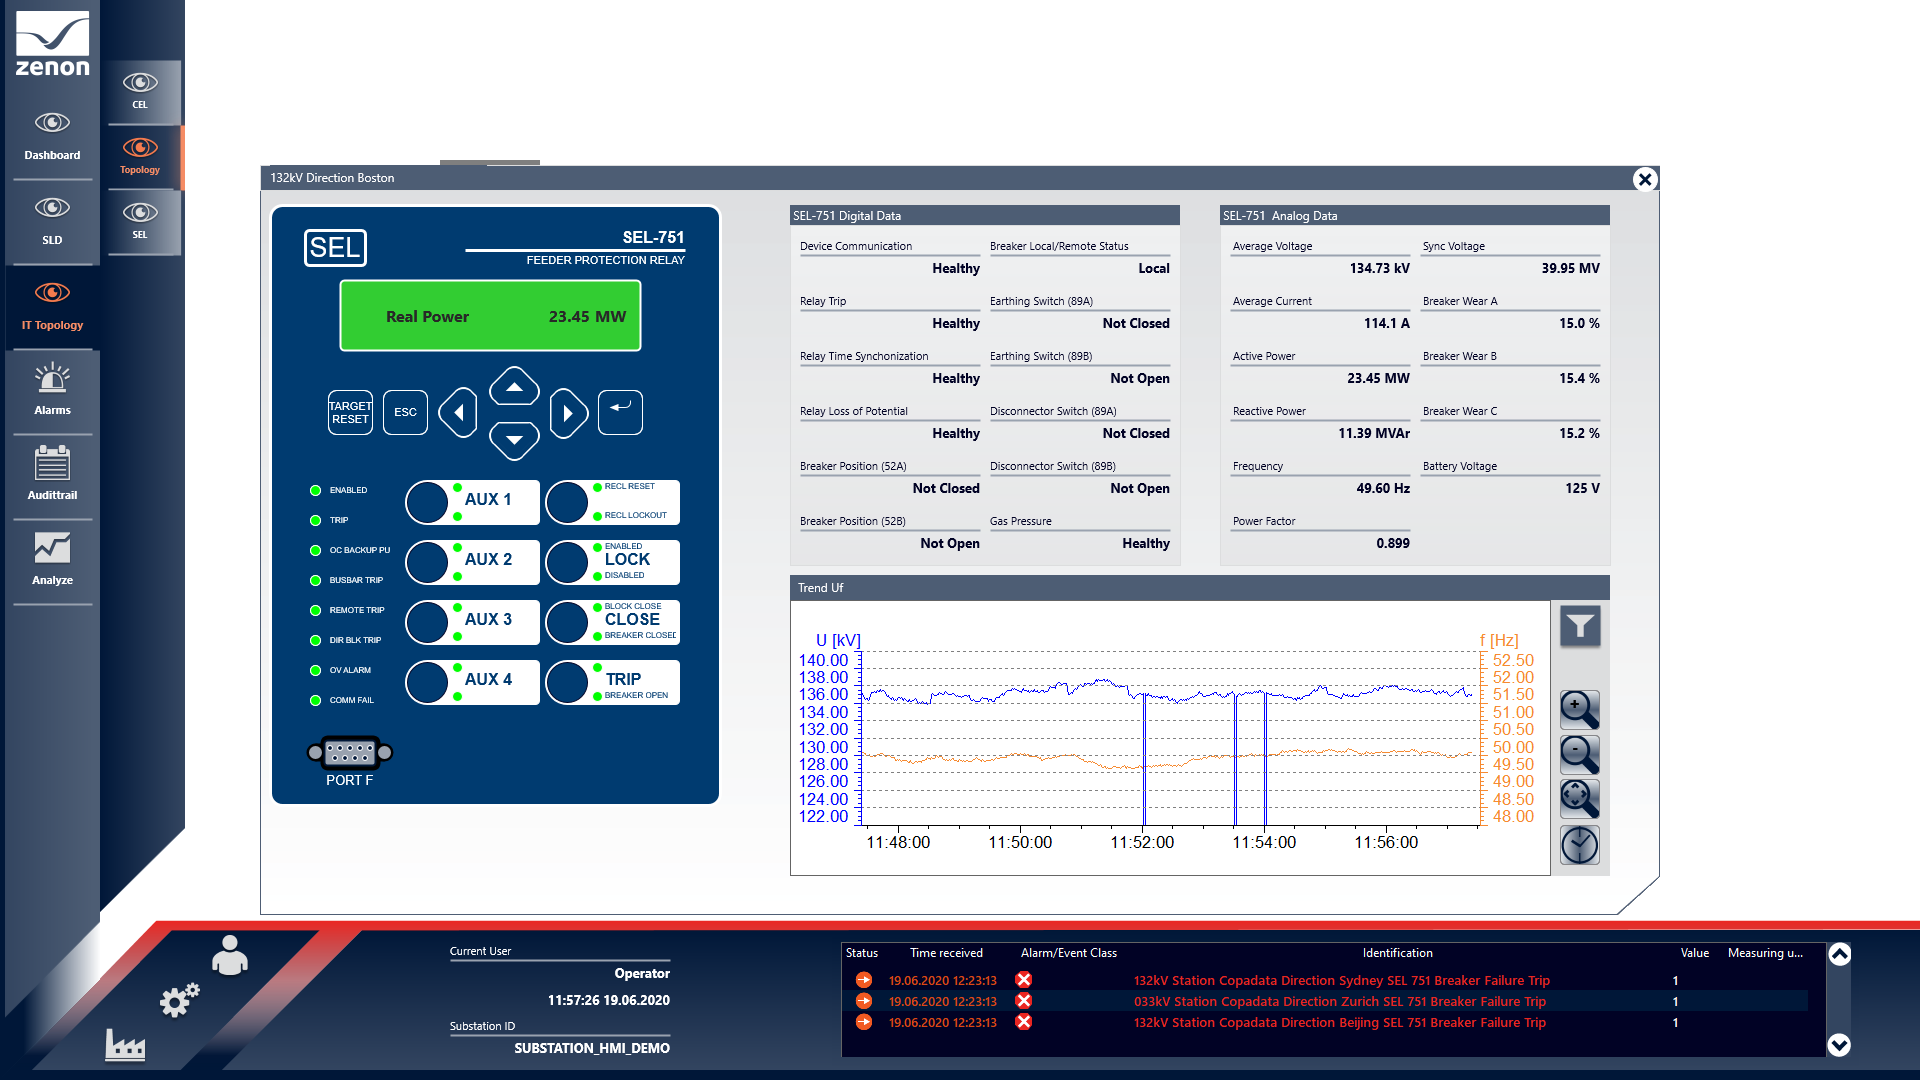This screenshot has width=1920, height=1080.
Task: Click the settings gears icon
Action: click(180, 999)
